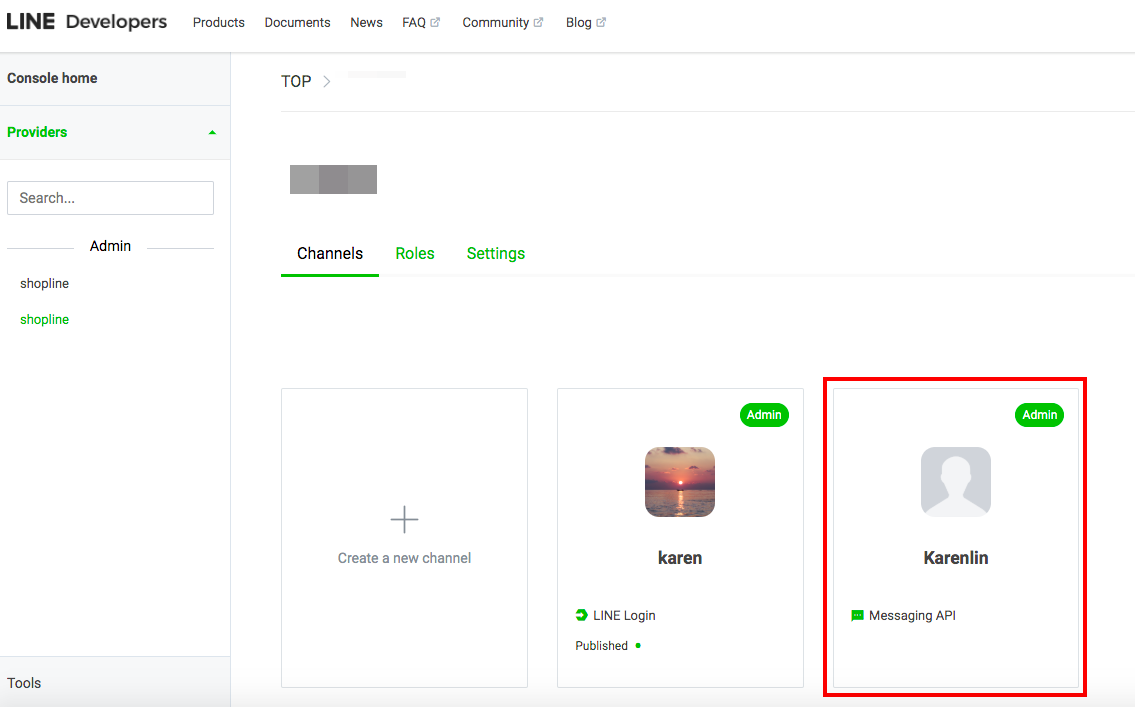Select the Providers sidebar heading
1135x707 pixels.
click(37, 132)
